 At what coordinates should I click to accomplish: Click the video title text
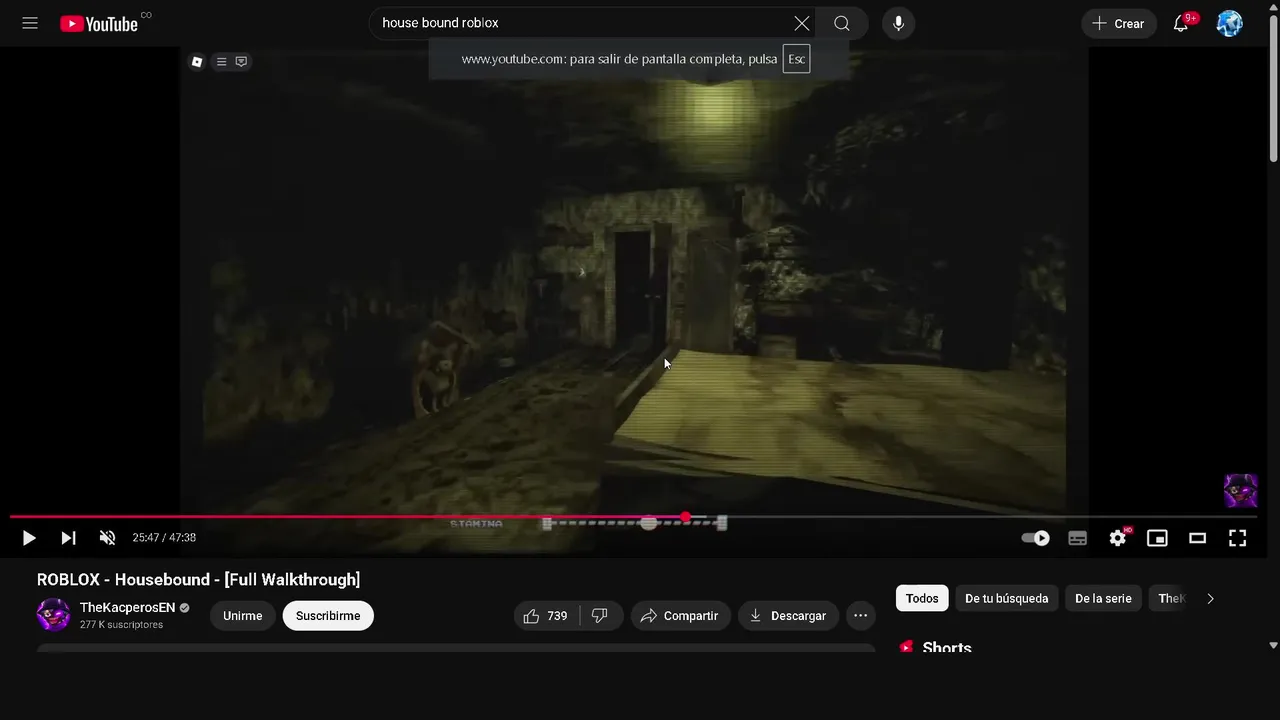(x=198, y=580)
